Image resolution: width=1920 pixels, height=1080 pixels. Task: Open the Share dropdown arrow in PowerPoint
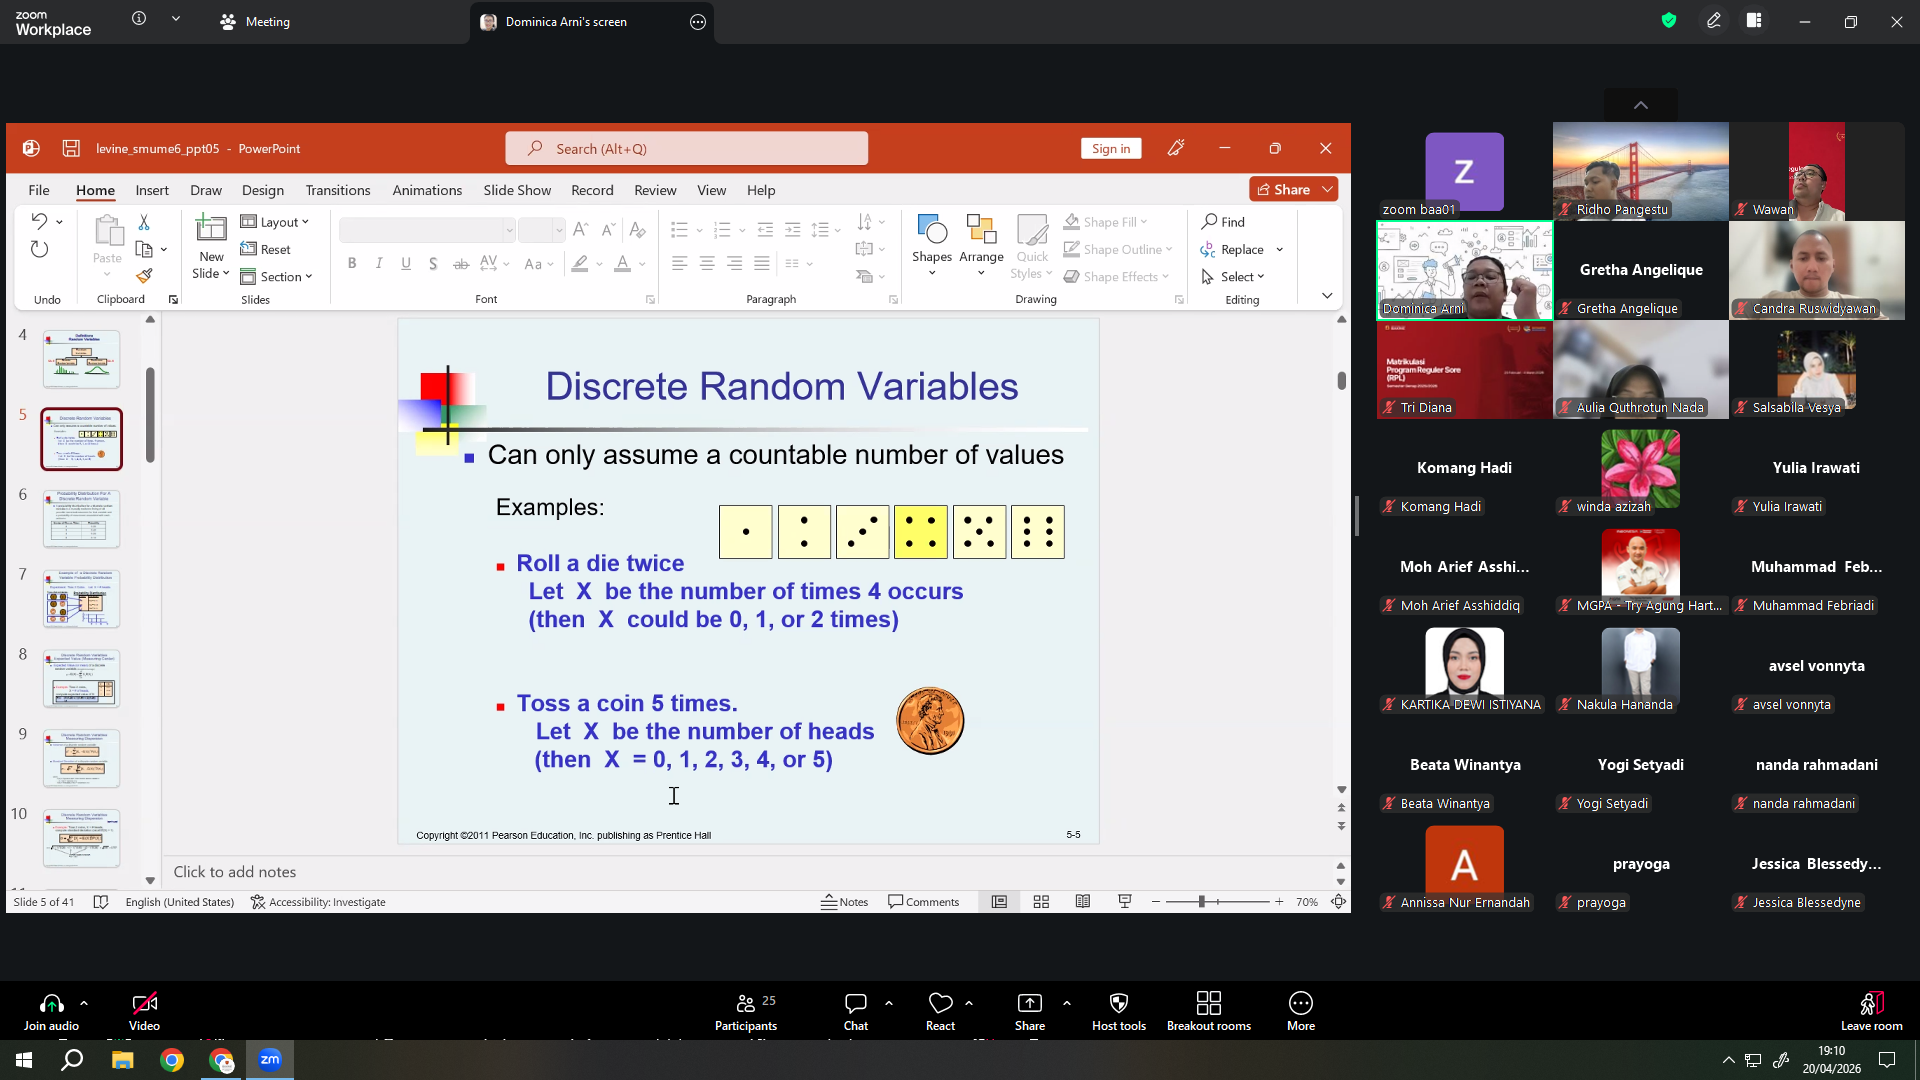(1328, 189)
